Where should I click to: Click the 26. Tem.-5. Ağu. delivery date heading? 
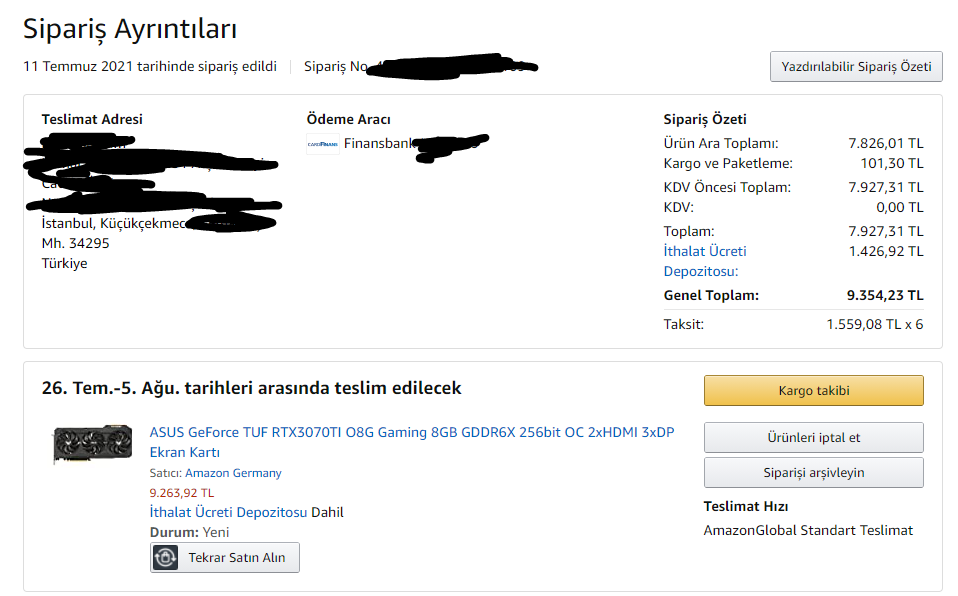pyautogui.click(x=251, y=388)
